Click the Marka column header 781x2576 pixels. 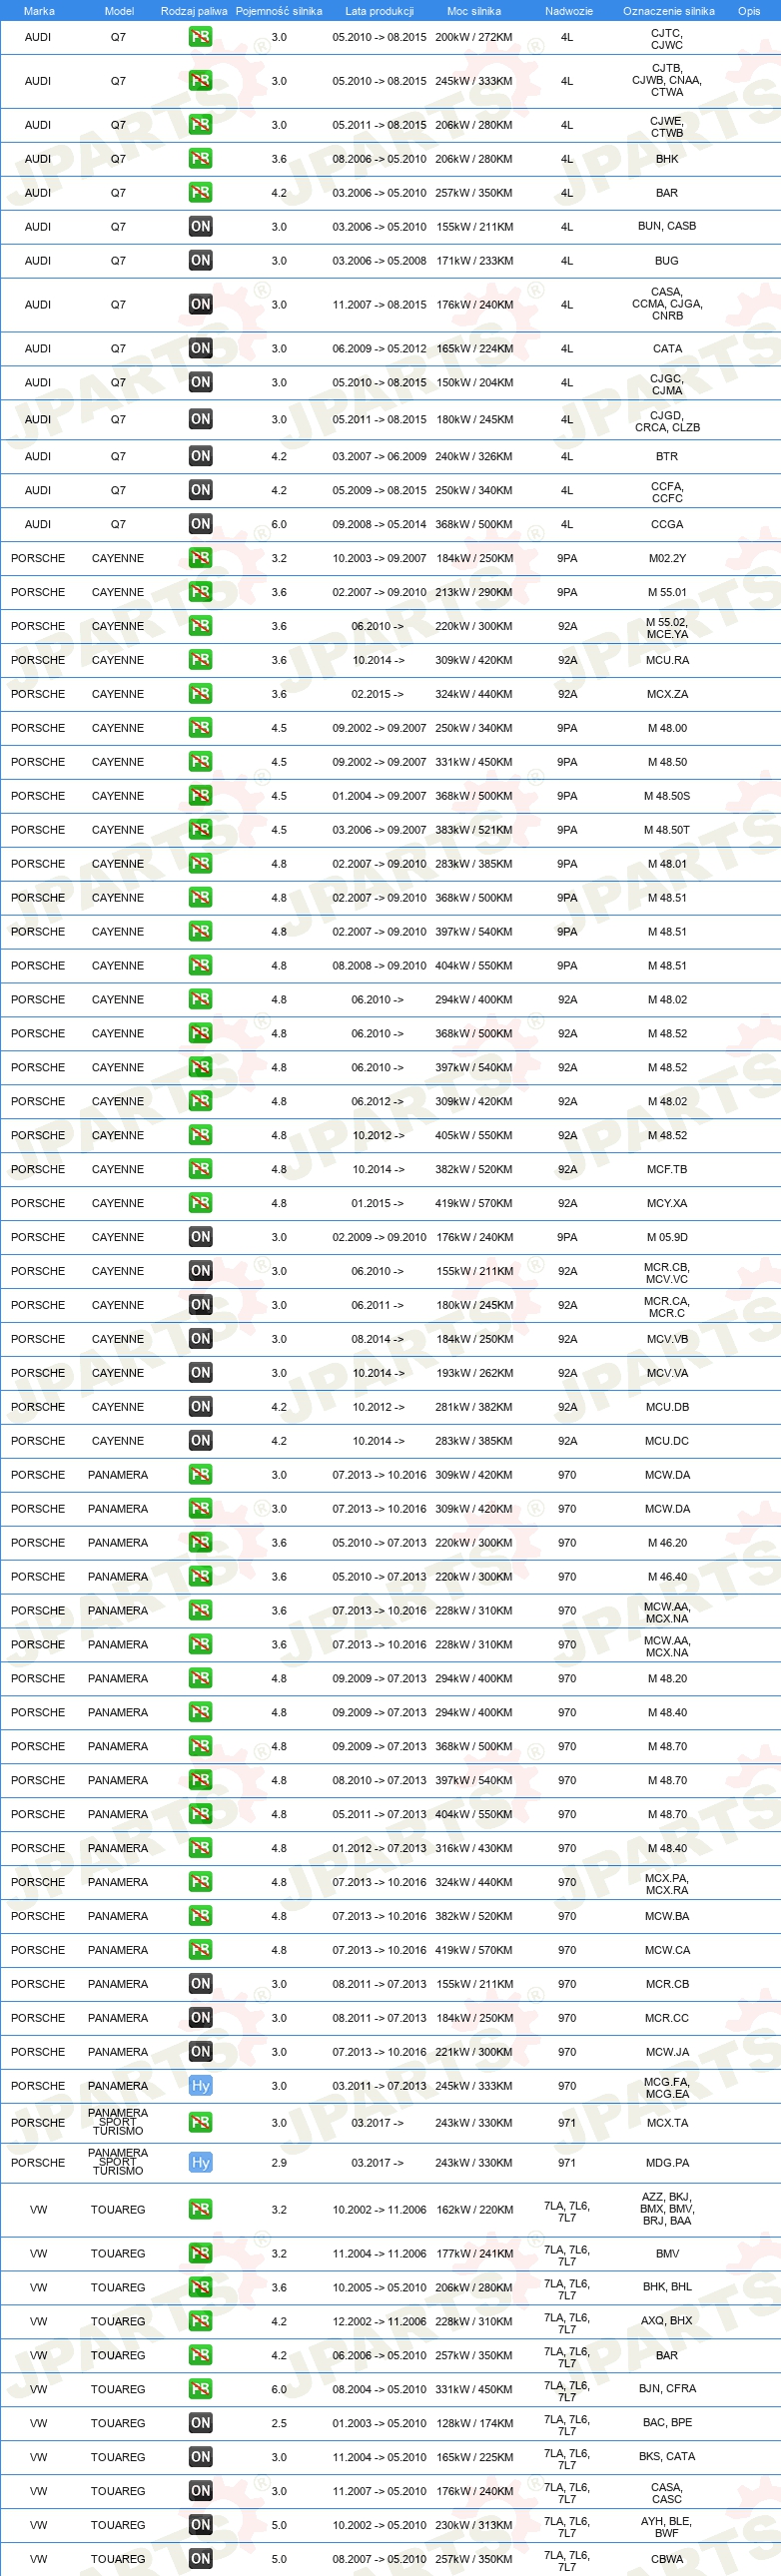(x=39, y=11)
